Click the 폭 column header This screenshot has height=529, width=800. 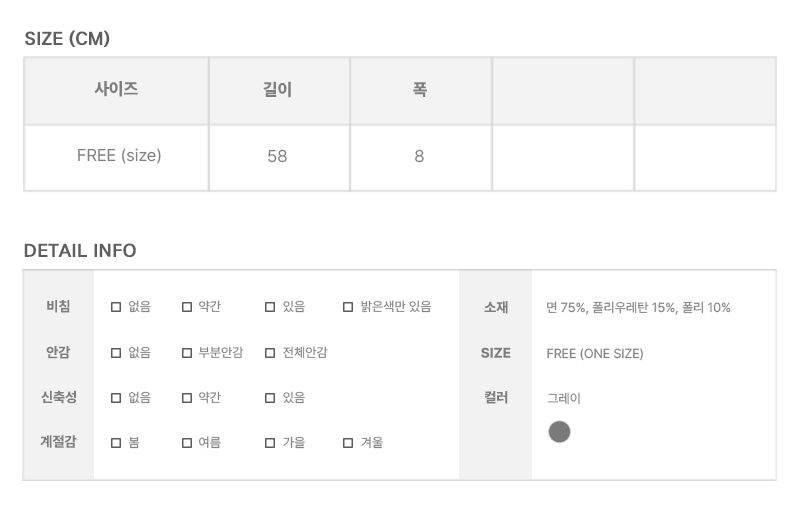point(420,90)
